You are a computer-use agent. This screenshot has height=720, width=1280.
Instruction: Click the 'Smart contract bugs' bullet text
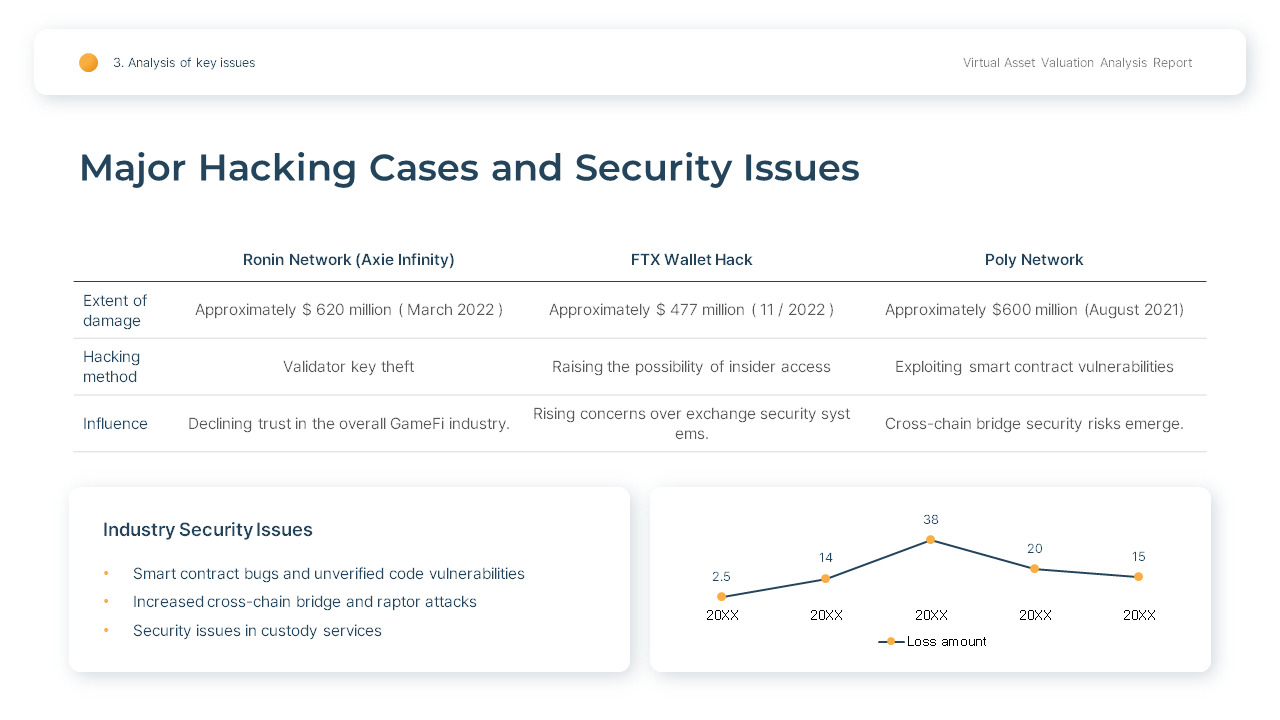tap(328, 574)
